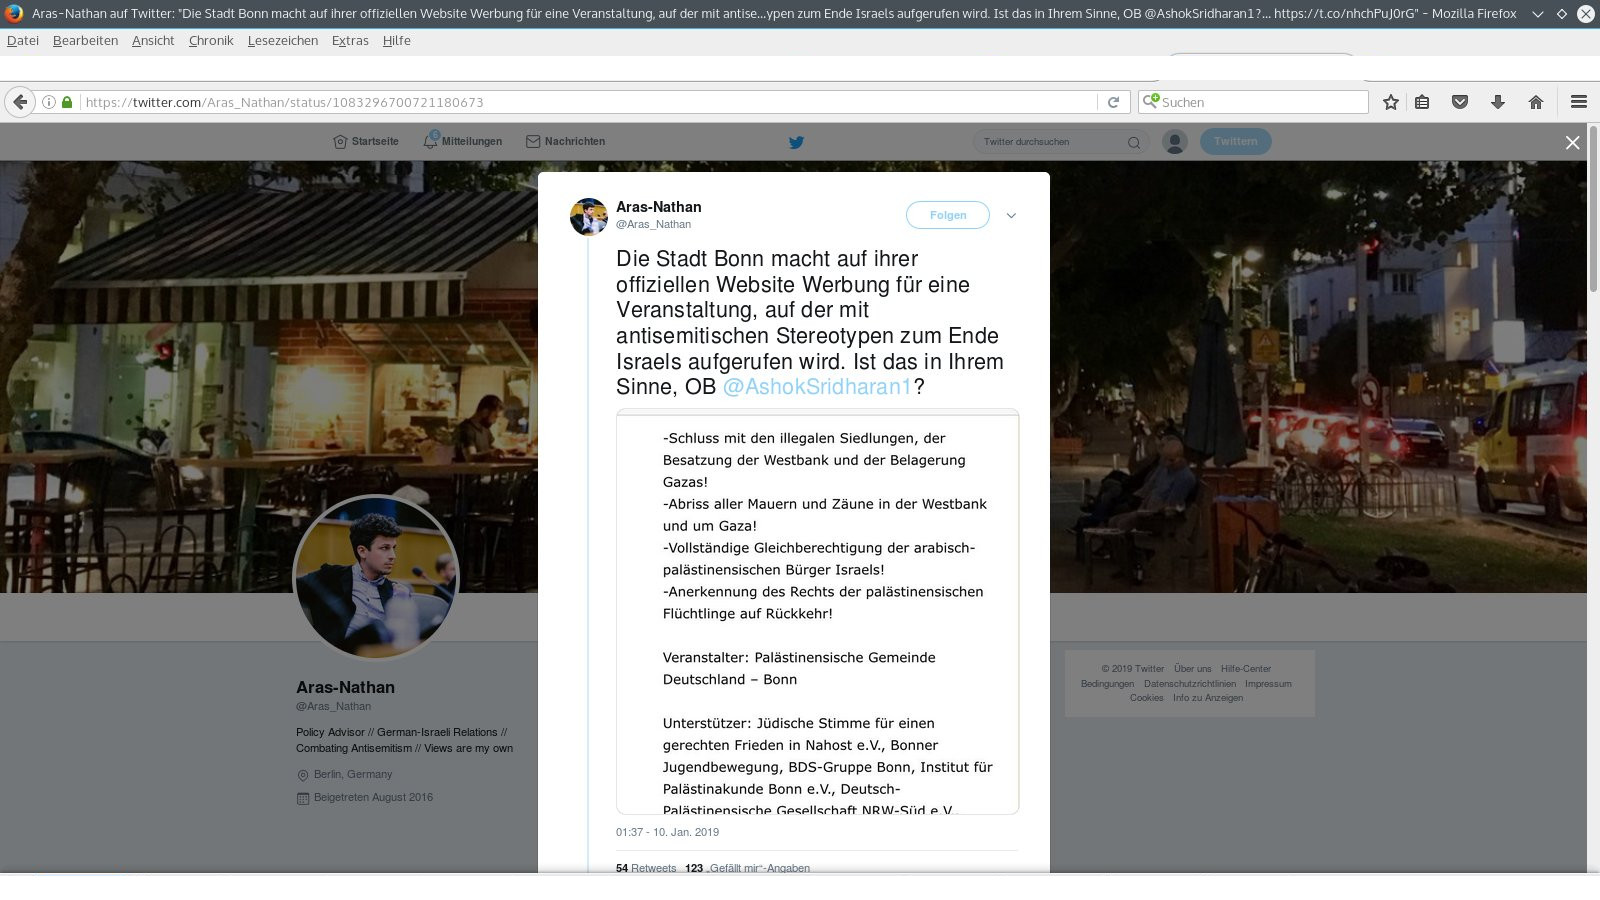Open the bookmarks library icon
Screen dimensions: 1600x900
click(x=1422, y=102)
